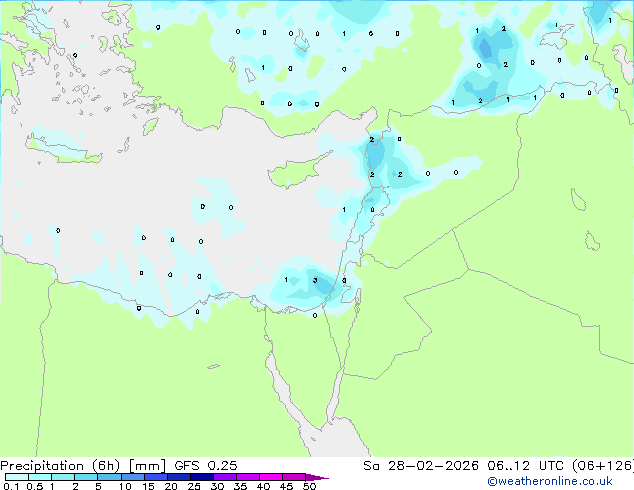This screenshot has height=490, width=634.
Task: Click the 30 to 35 mm purple swatch
Action: point(224,477)
